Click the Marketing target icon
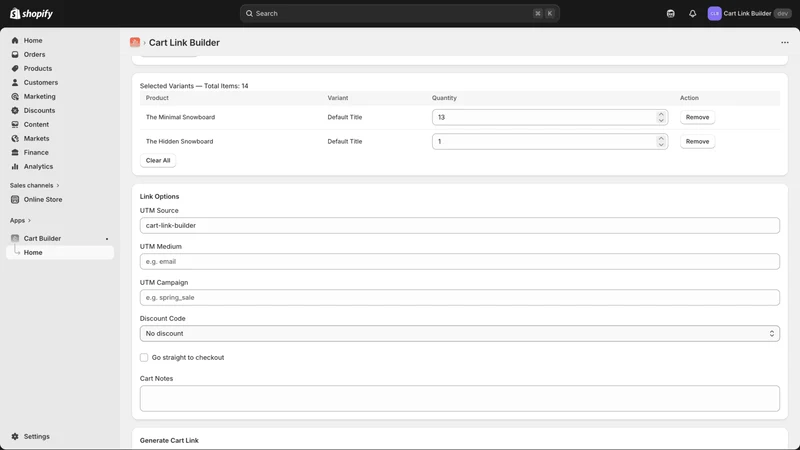This screenshot has width=800, height=450. click(15, 96)
